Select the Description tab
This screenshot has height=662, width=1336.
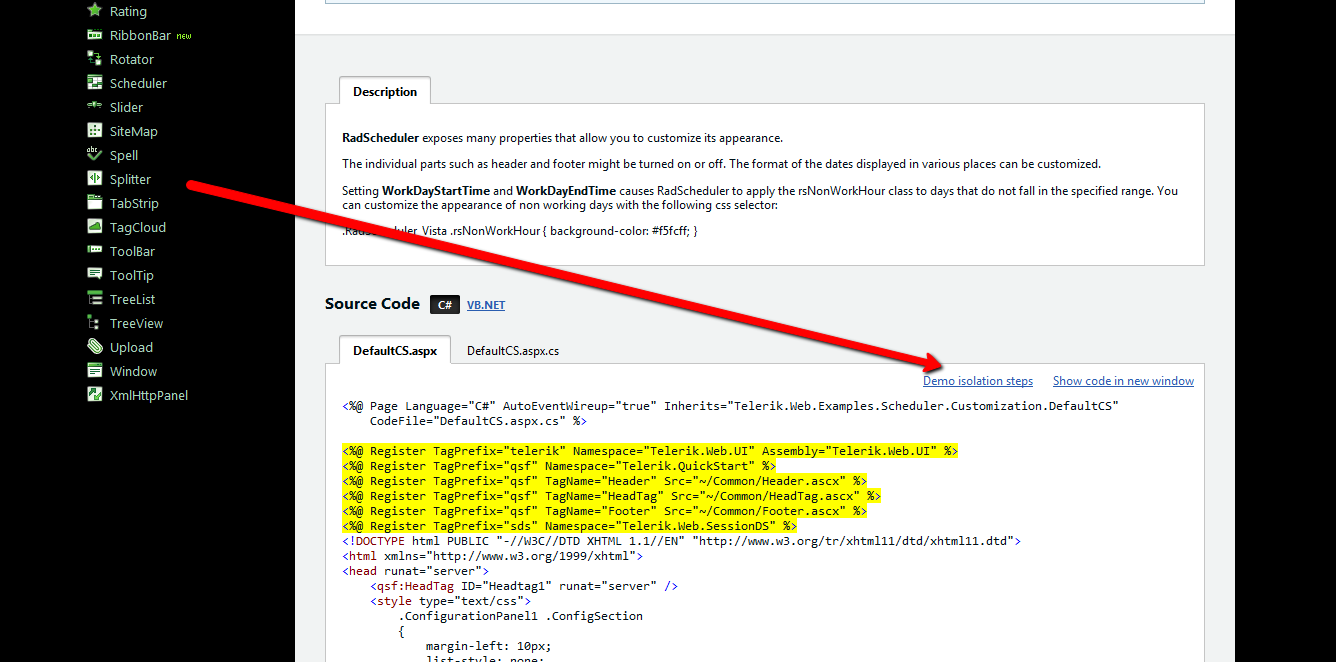(385, 91)
